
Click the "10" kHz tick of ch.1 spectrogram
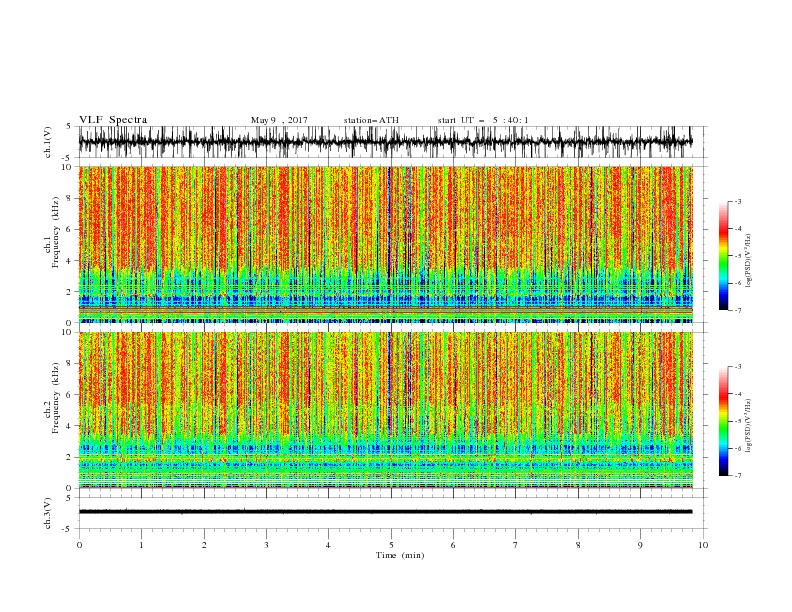click(x=68, y=167)
